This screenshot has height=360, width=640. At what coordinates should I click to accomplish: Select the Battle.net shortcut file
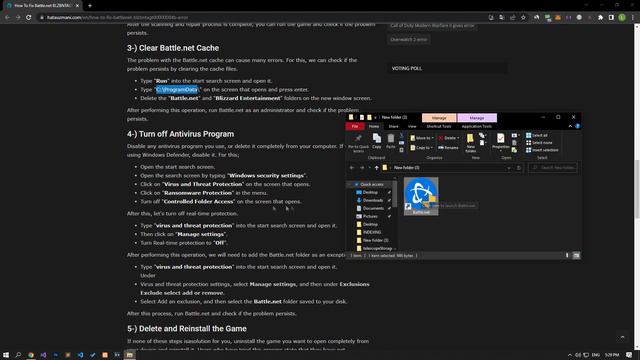pos(421,196)
